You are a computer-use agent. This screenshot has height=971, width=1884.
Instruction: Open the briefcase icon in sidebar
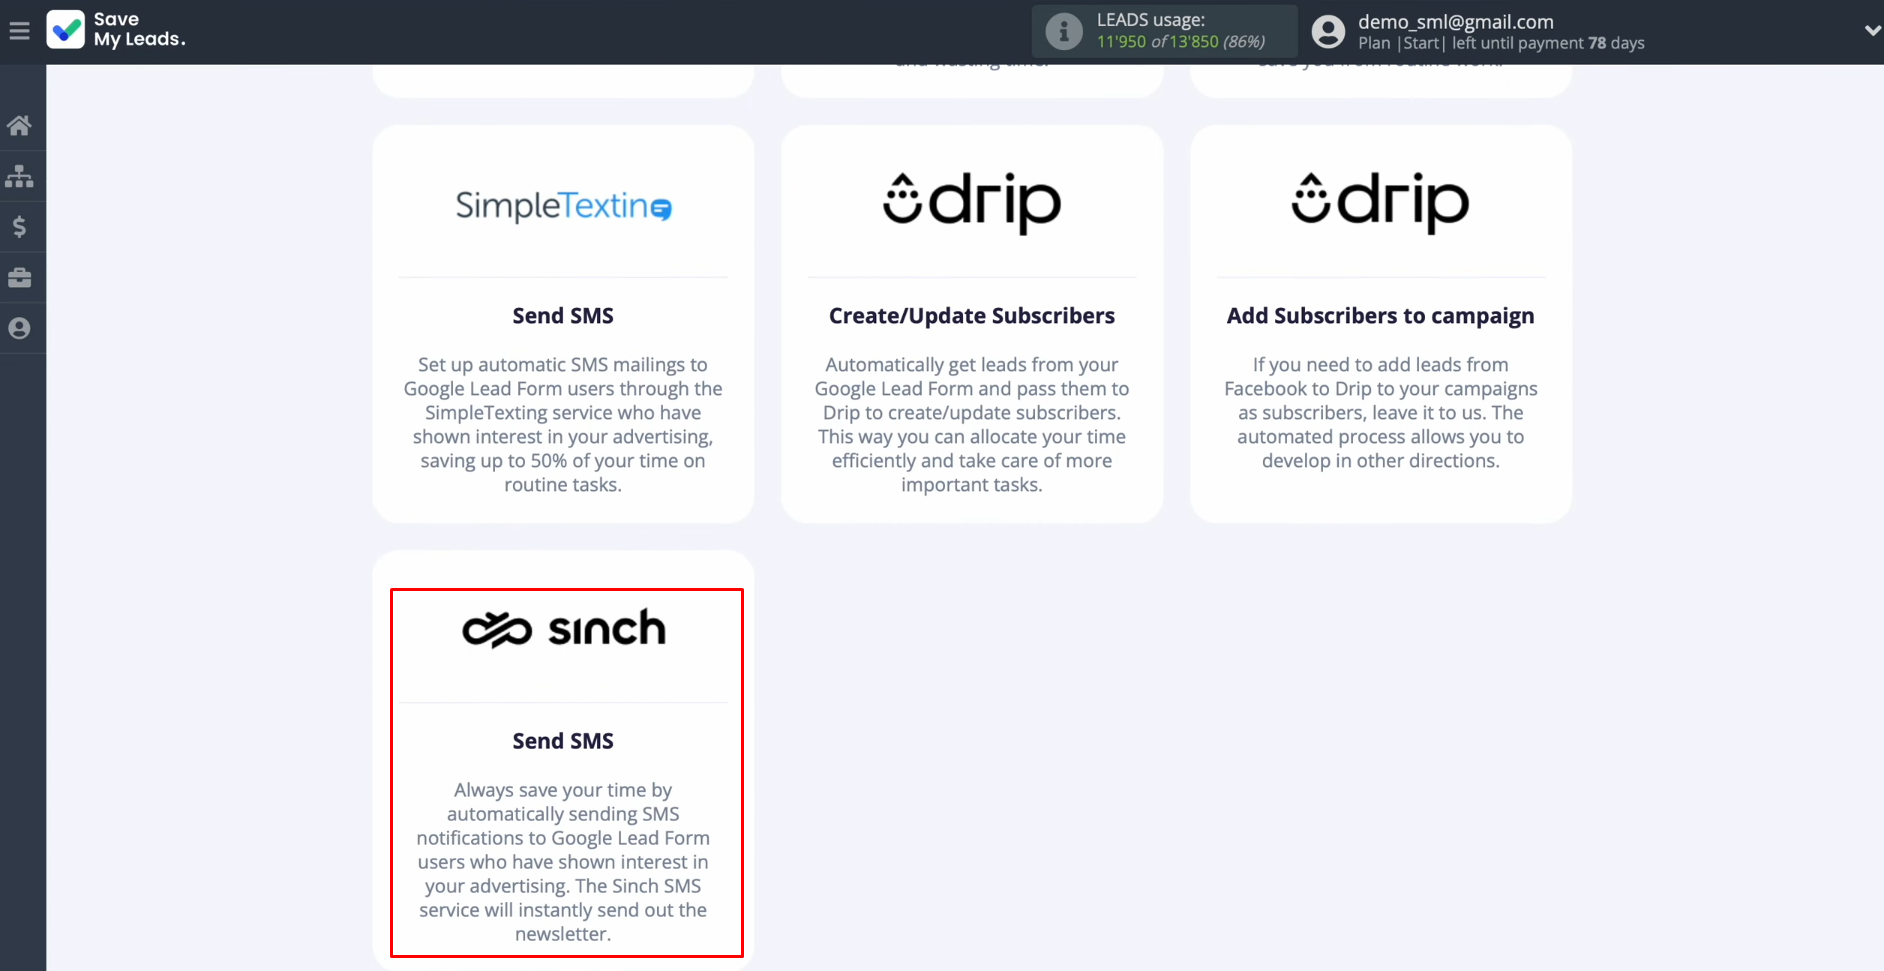point(19,278)
